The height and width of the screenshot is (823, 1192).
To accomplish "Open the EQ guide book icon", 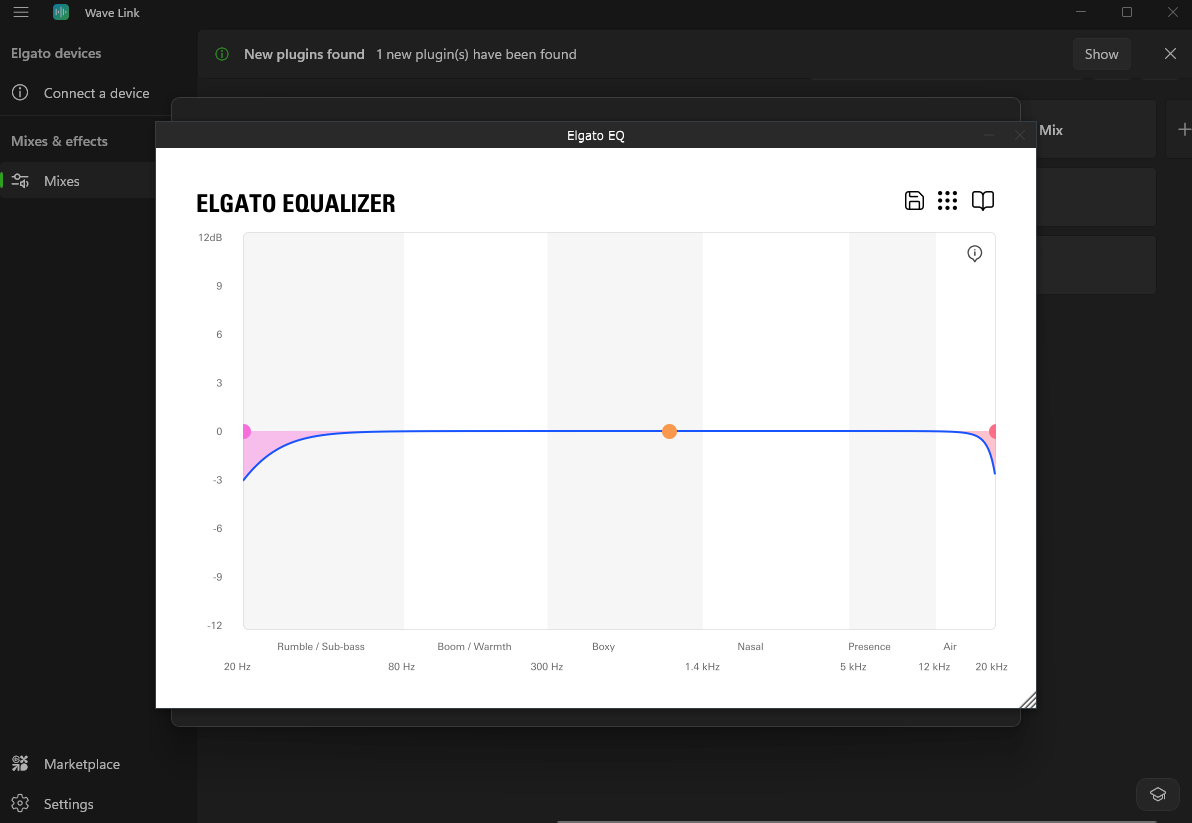I will point(983,201).
